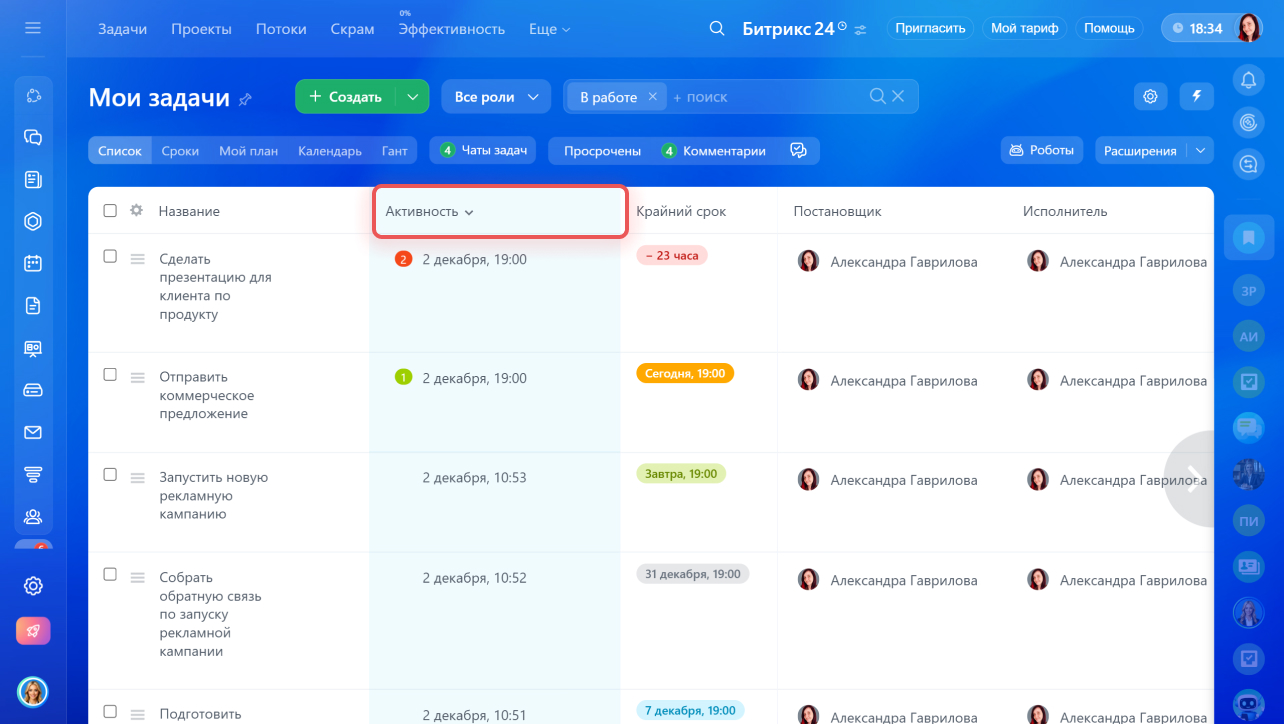Image resolution: width=1284 pixels, height=724 pixels.
Task: Open the hamburger menu in top left
Action: click(33, 28)
